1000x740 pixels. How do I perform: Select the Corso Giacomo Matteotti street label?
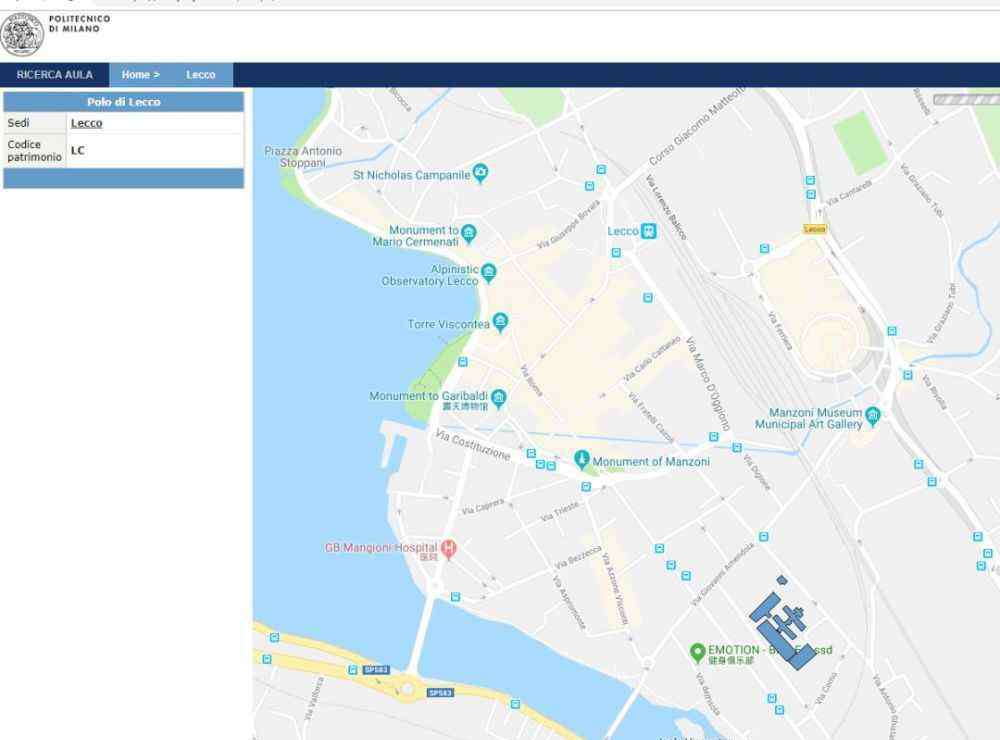696,125
